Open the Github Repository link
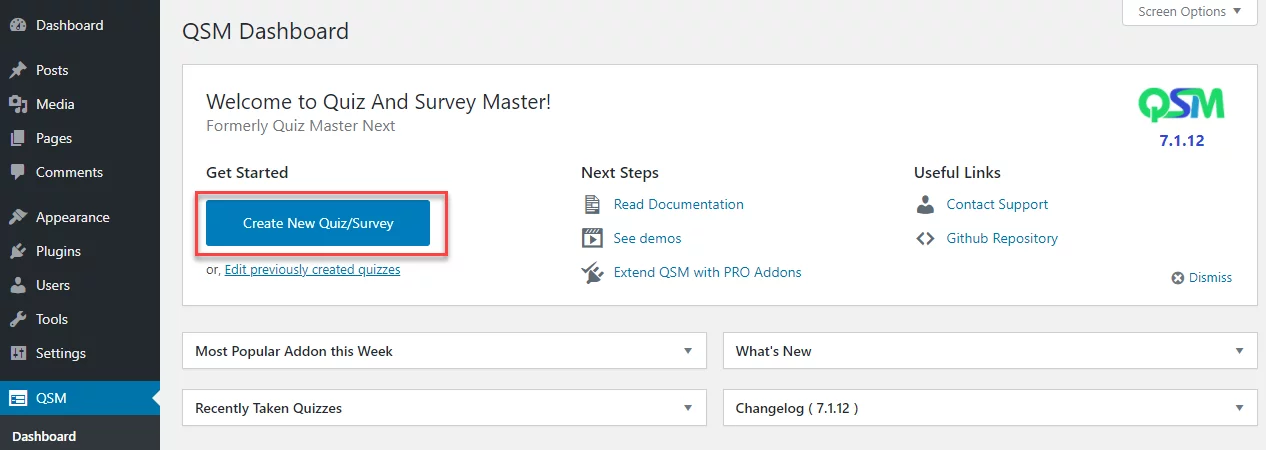This screenshot has height=450, width=1266. pyautogui.click(x=1002, y=238)
